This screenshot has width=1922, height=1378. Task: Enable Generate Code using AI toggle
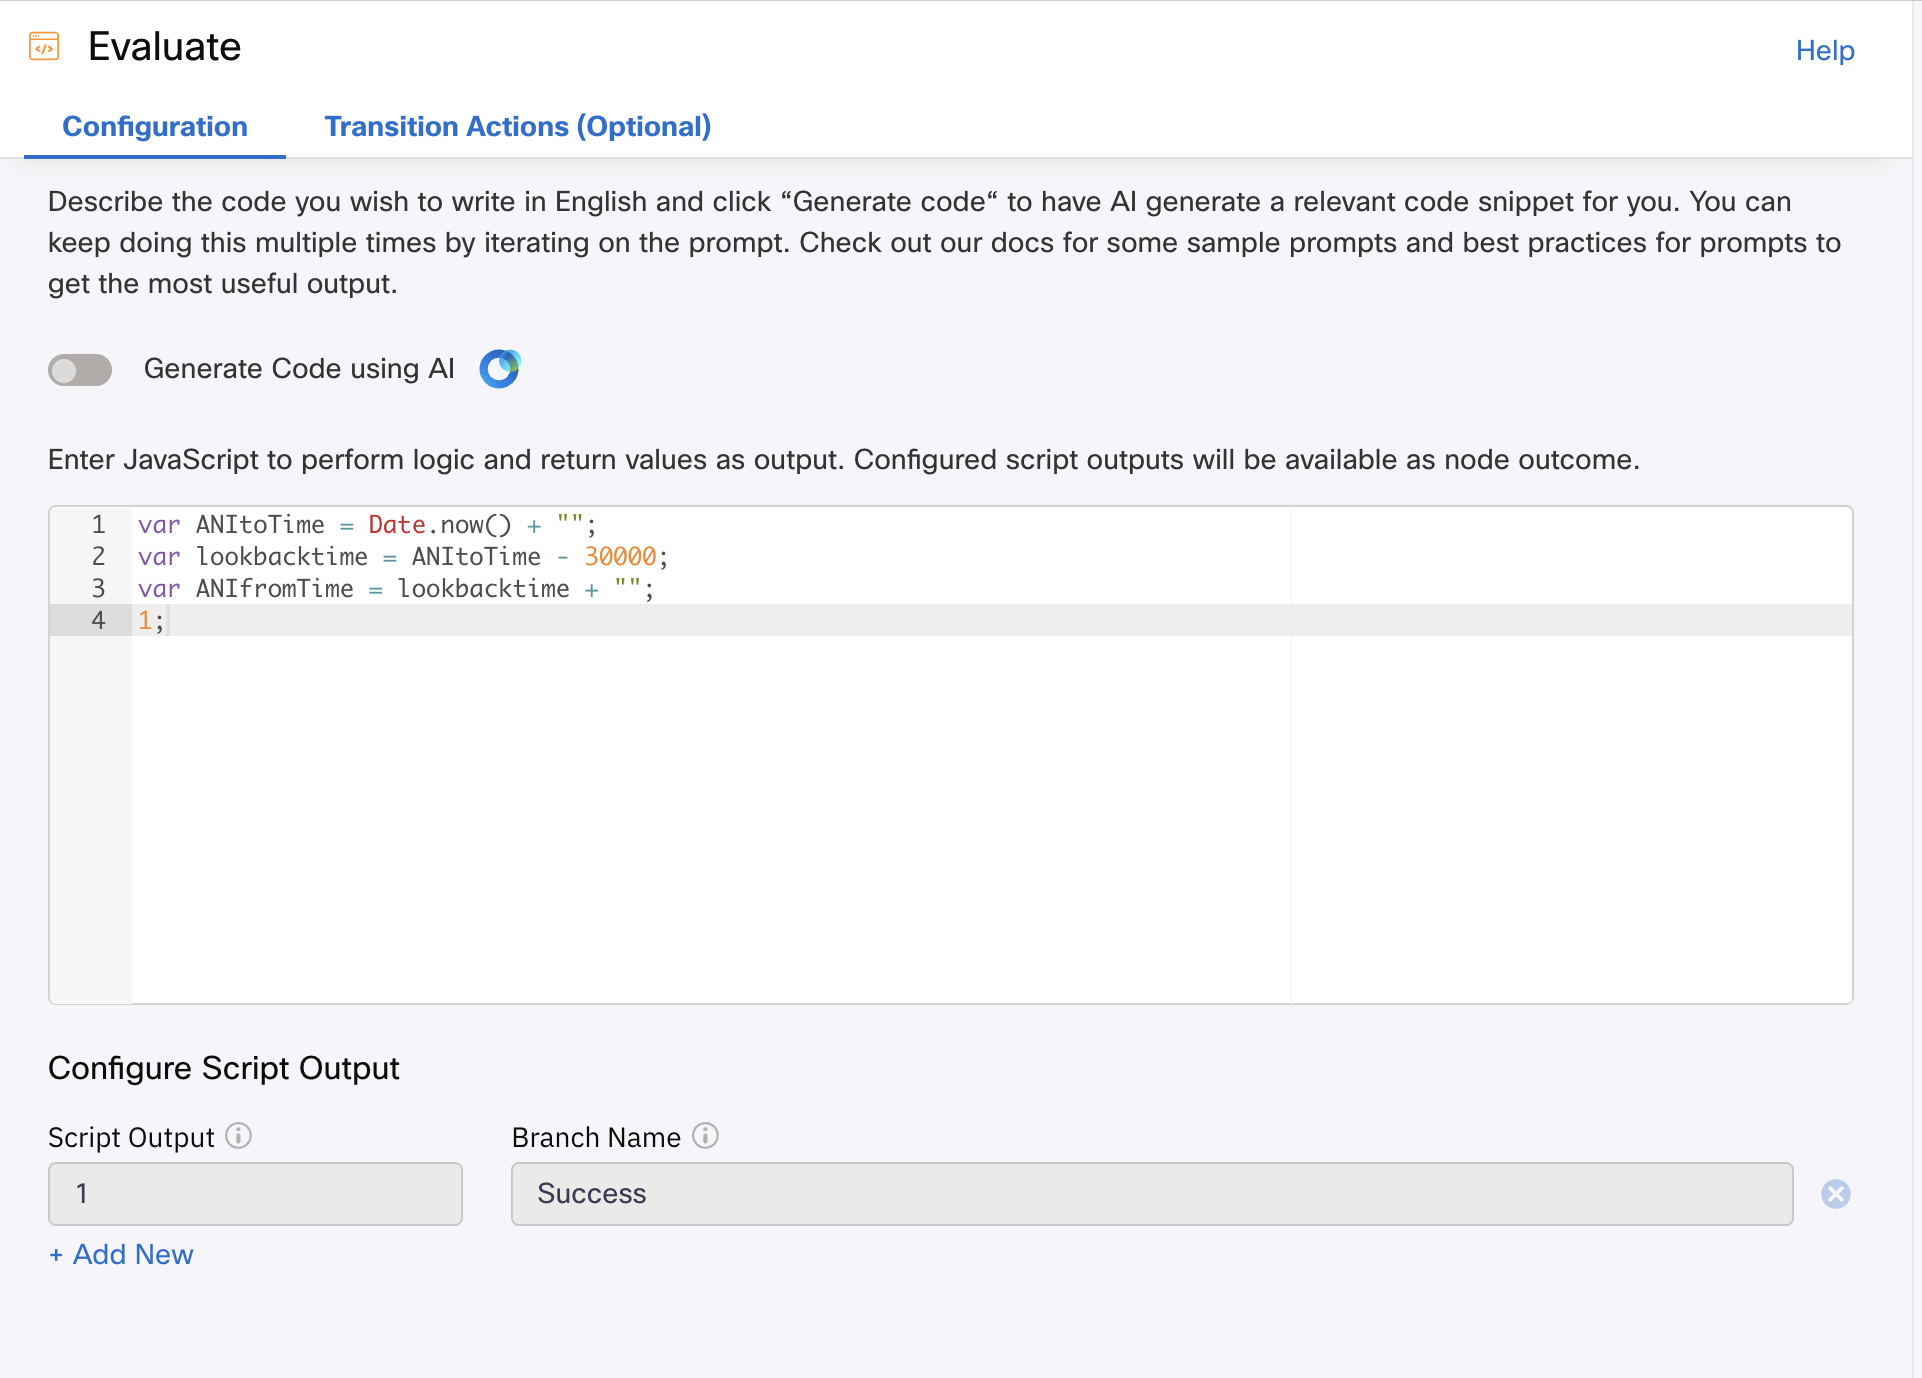coord(80,370)
